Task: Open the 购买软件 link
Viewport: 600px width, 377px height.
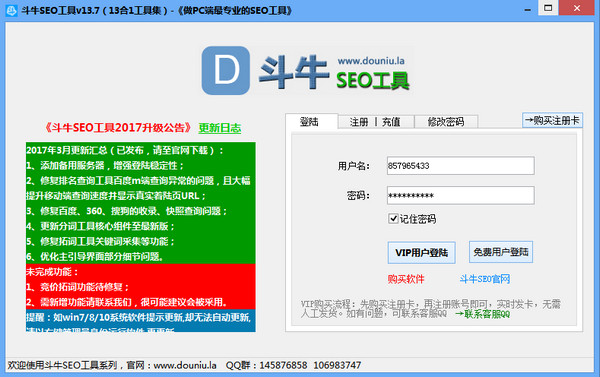Action: 406,279
